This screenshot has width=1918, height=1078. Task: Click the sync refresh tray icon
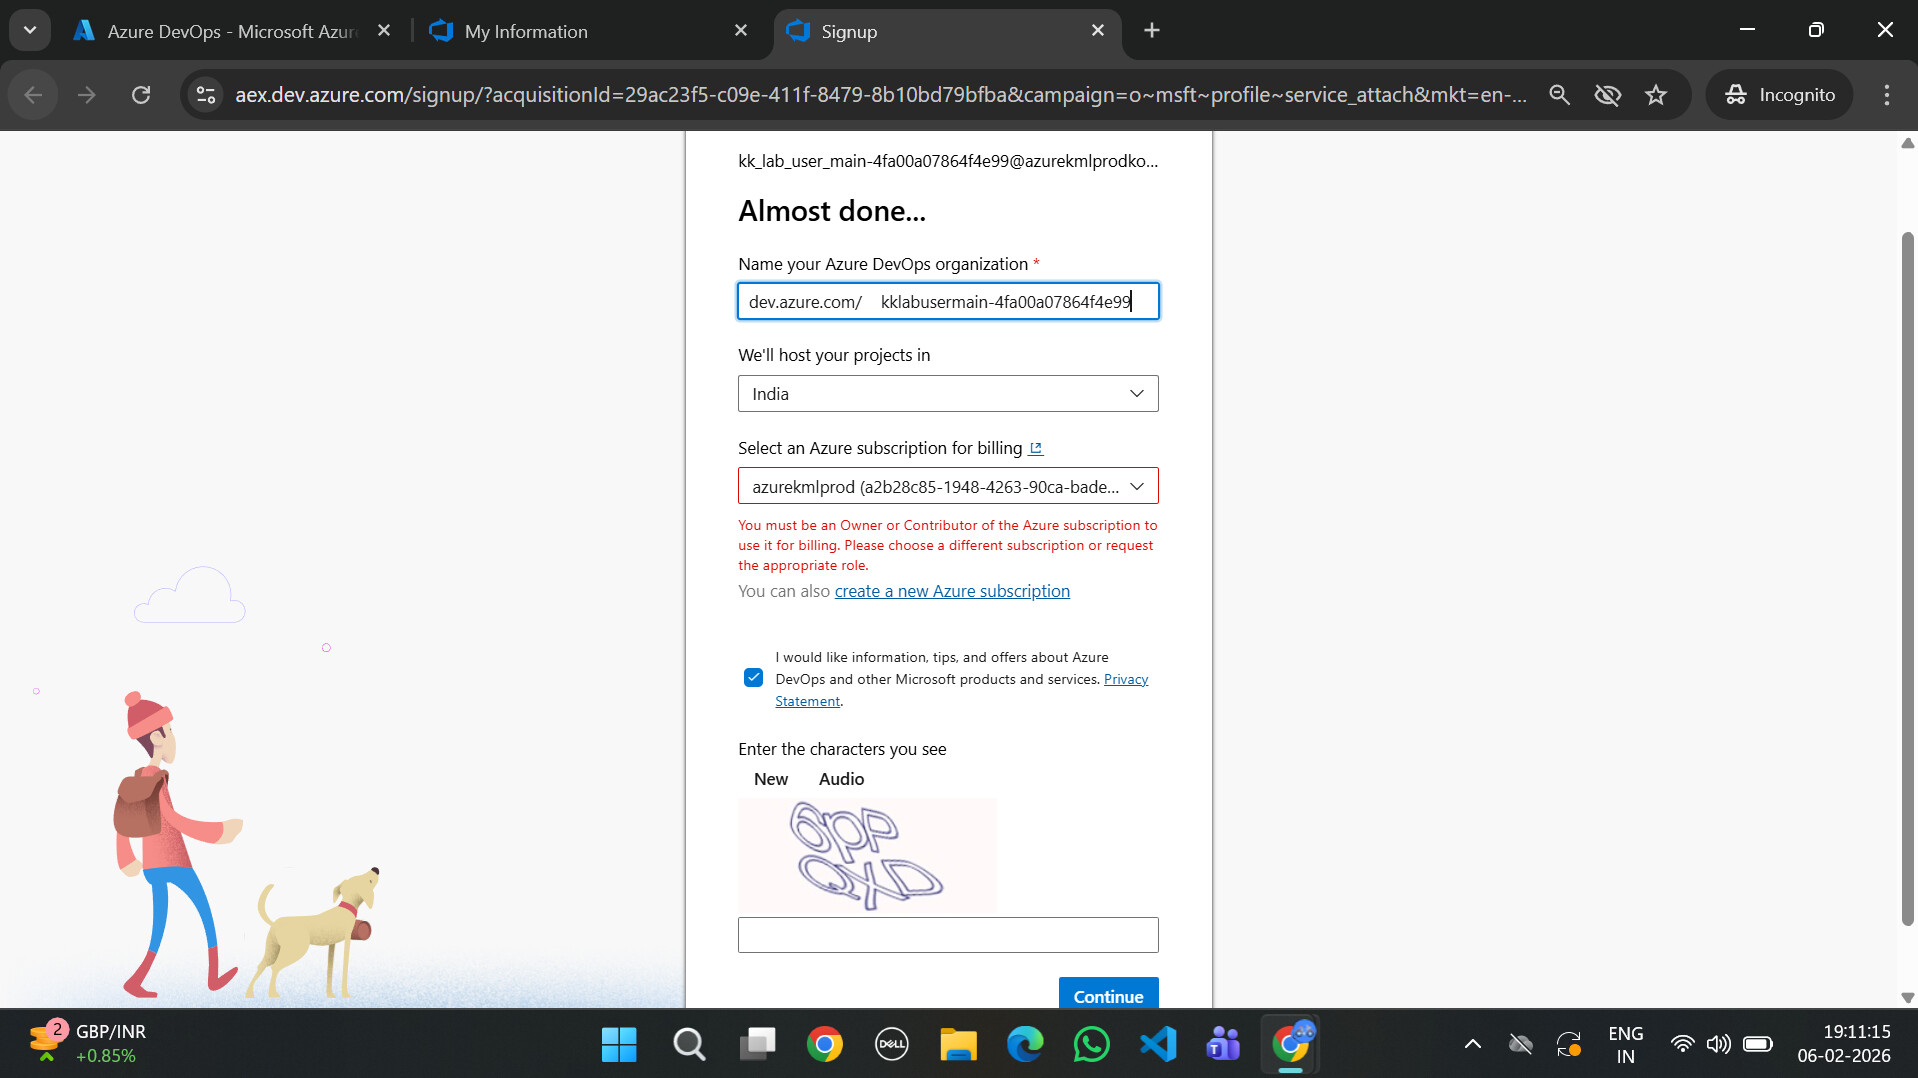tap(1568, 1045)
